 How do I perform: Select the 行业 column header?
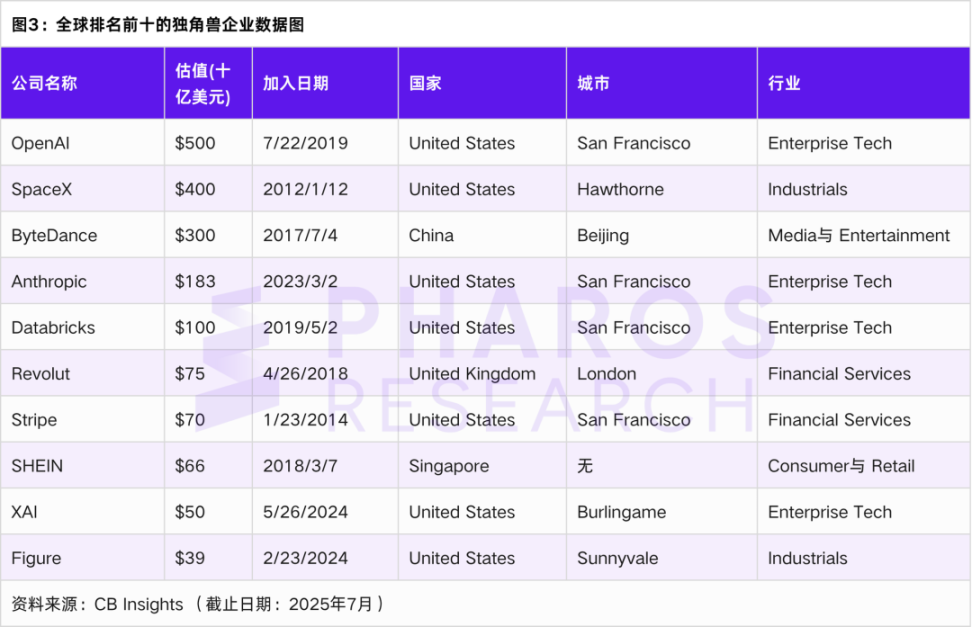(784, 84)
